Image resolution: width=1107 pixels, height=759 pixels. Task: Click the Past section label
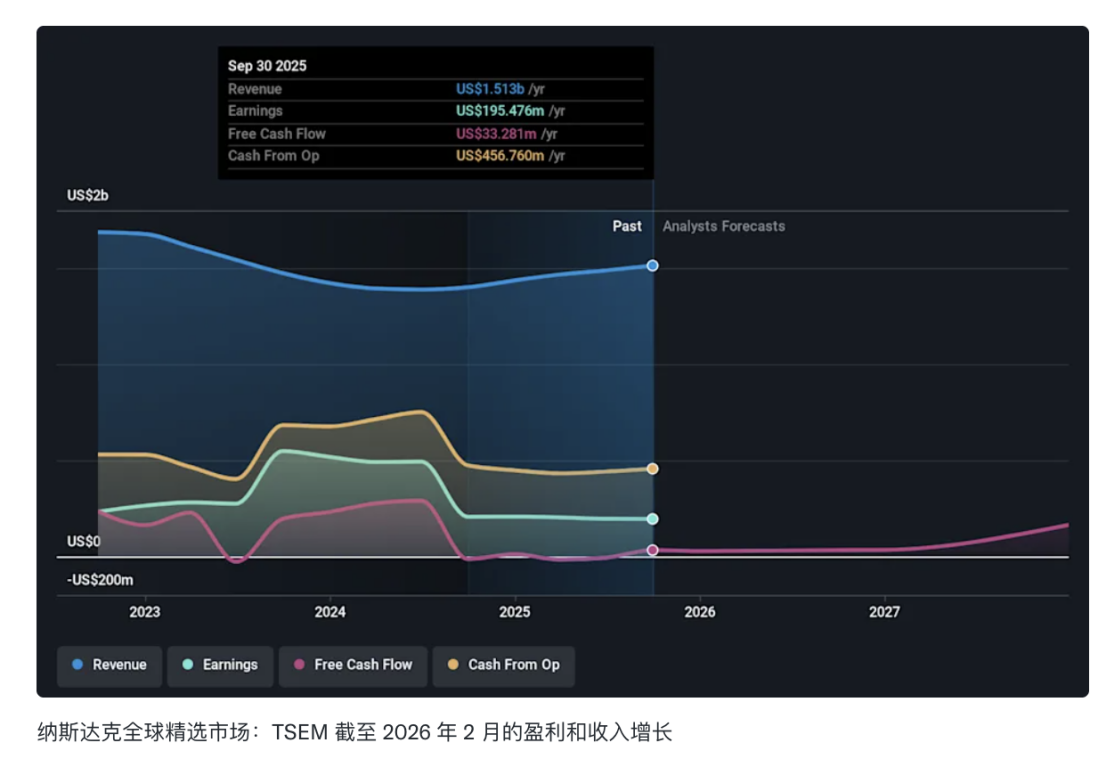tap(627, 227)
